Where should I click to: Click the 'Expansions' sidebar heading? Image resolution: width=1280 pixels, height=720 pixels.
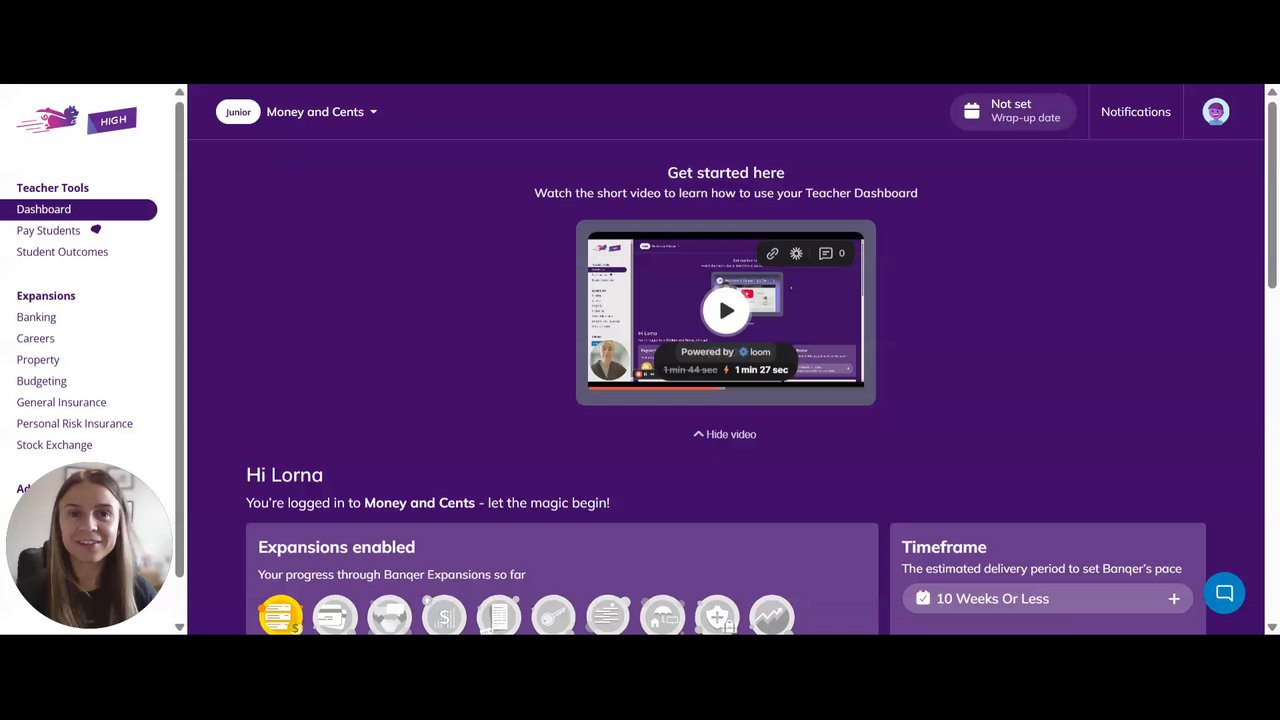tap(46, 296)
